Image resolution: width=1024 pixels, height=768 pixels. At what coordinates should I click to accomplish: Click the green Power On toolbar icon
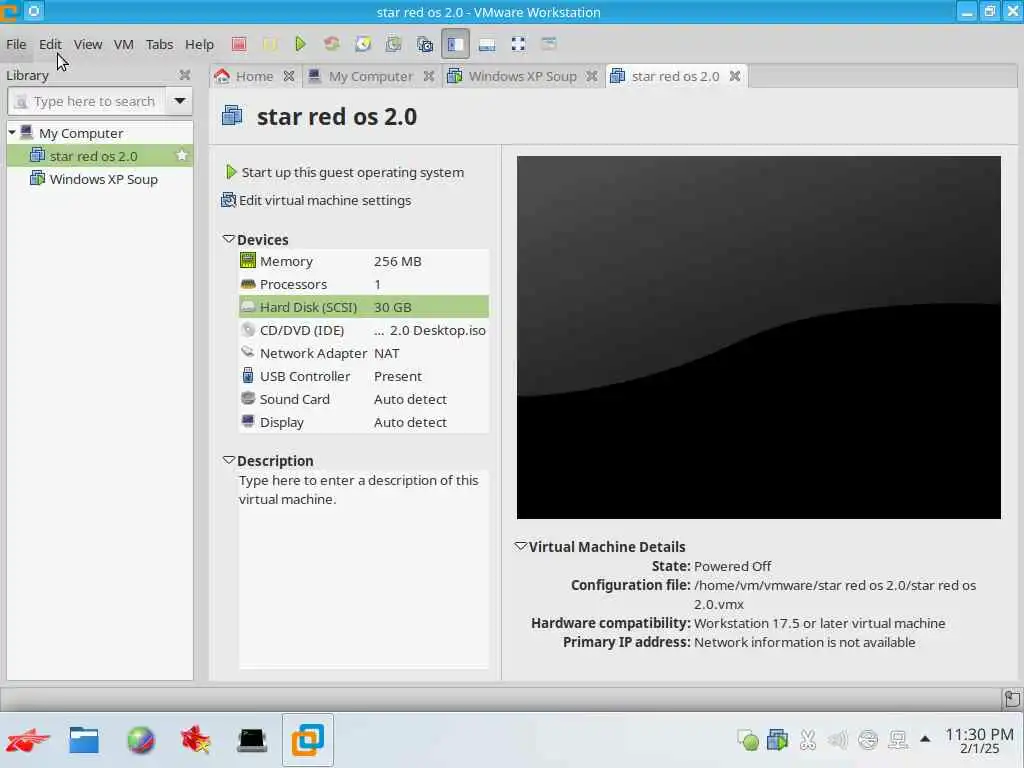click(x=300, y=44)
